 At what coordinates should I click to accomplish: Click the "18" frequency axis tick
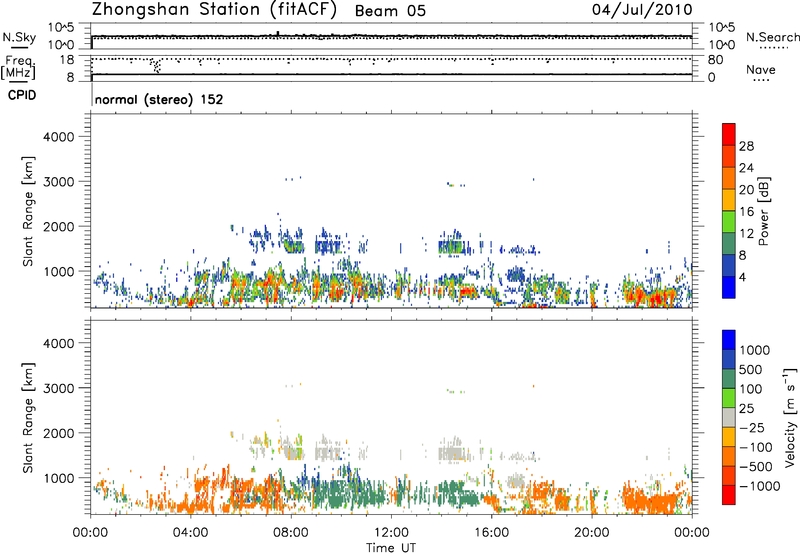pyautogui.click(x=67, y=60)
